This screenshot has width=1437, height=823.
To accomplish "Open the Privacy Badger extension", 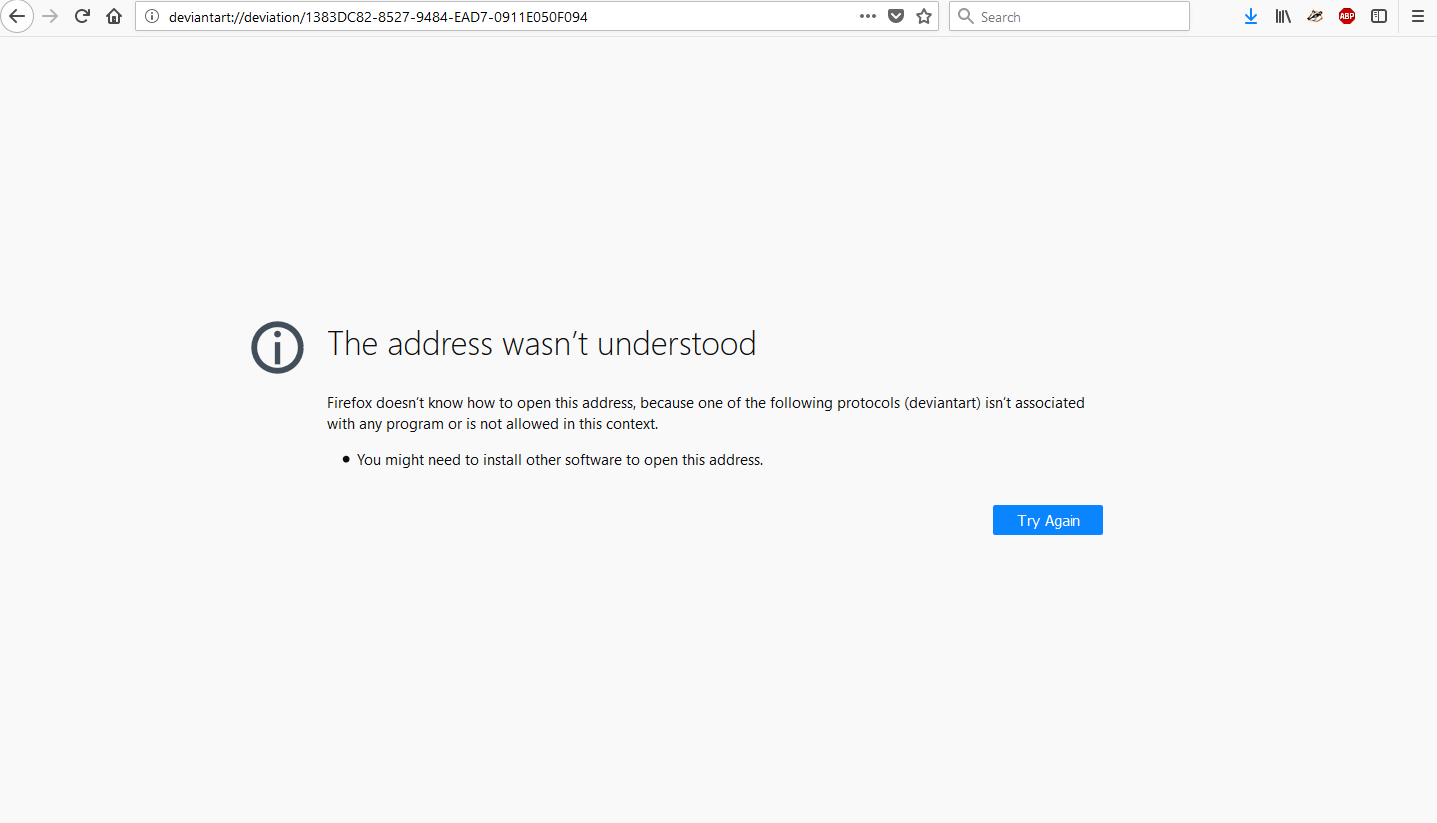I will click(x=1315, y=16).
